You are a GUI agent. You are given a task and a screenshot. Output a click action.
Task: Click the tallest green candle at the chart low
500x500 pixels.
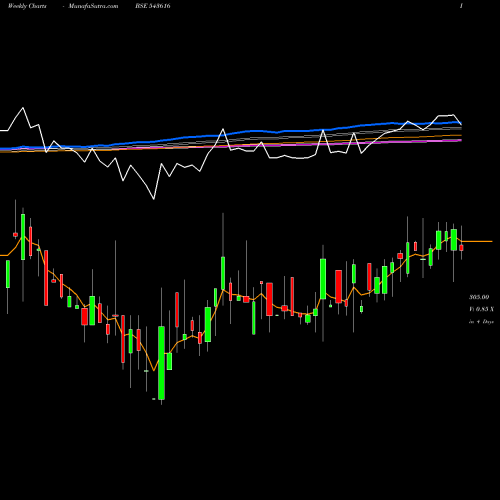(x=161, y=363)
